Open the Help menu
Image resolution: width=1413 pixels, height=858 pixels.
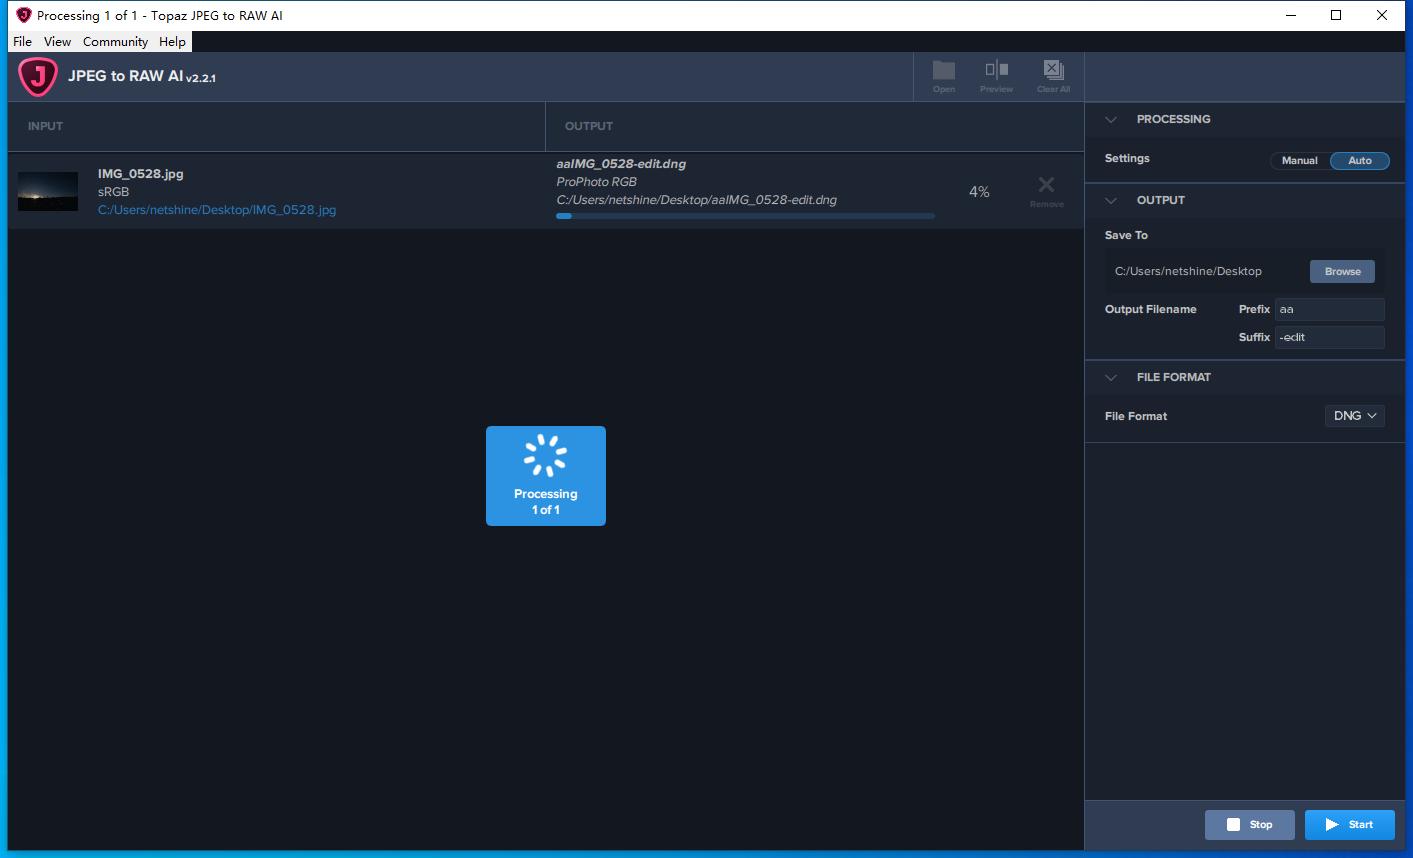click(172, 41)
